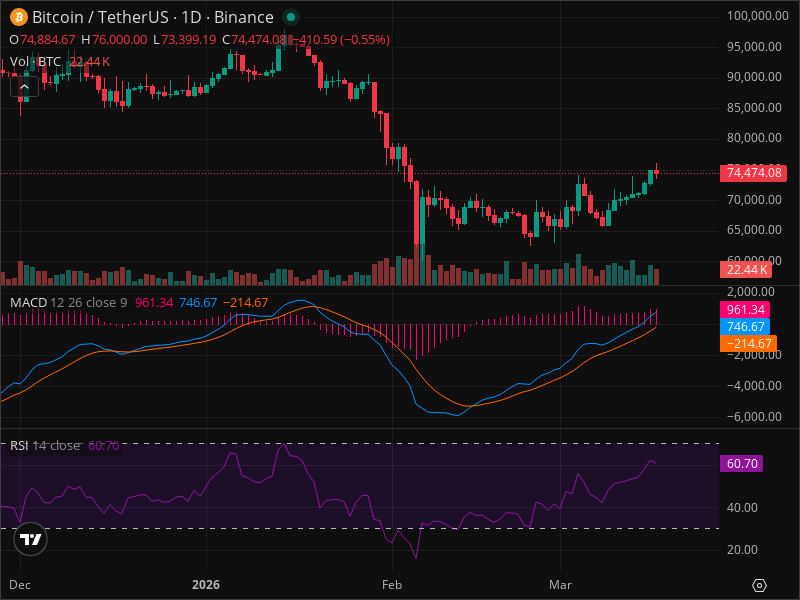Select the Vol · BTC indicator label
The width and height of the screenshot is (800, 600).
[35, 62]
